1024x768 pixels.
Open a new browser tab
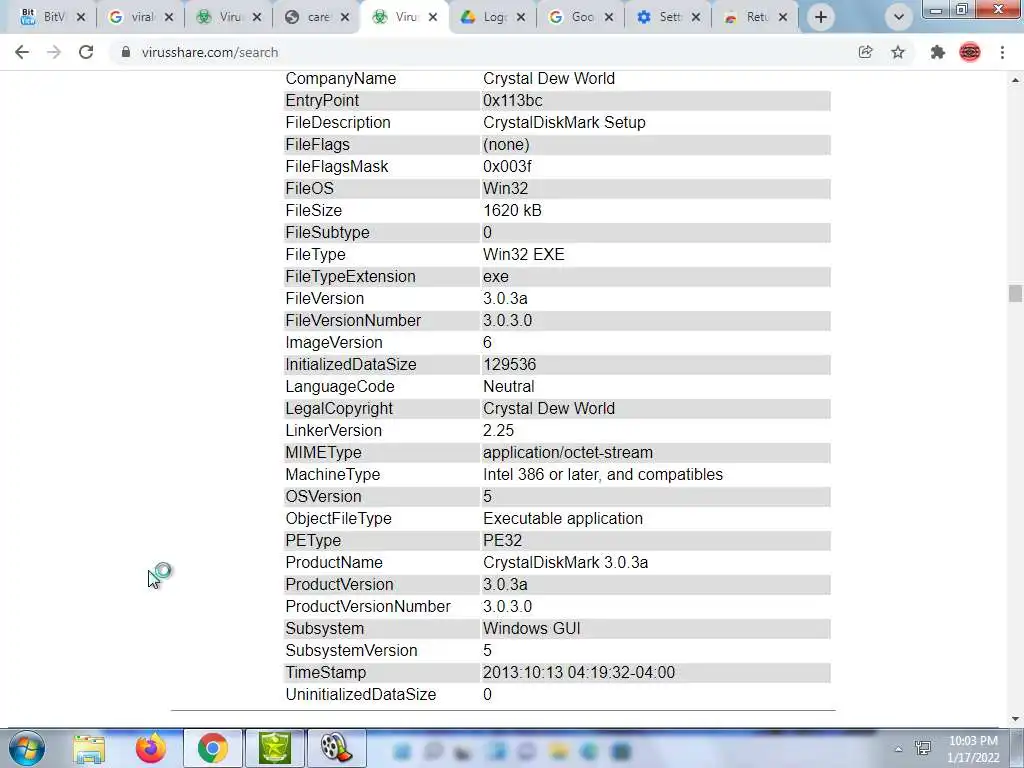tap(821, 17)
